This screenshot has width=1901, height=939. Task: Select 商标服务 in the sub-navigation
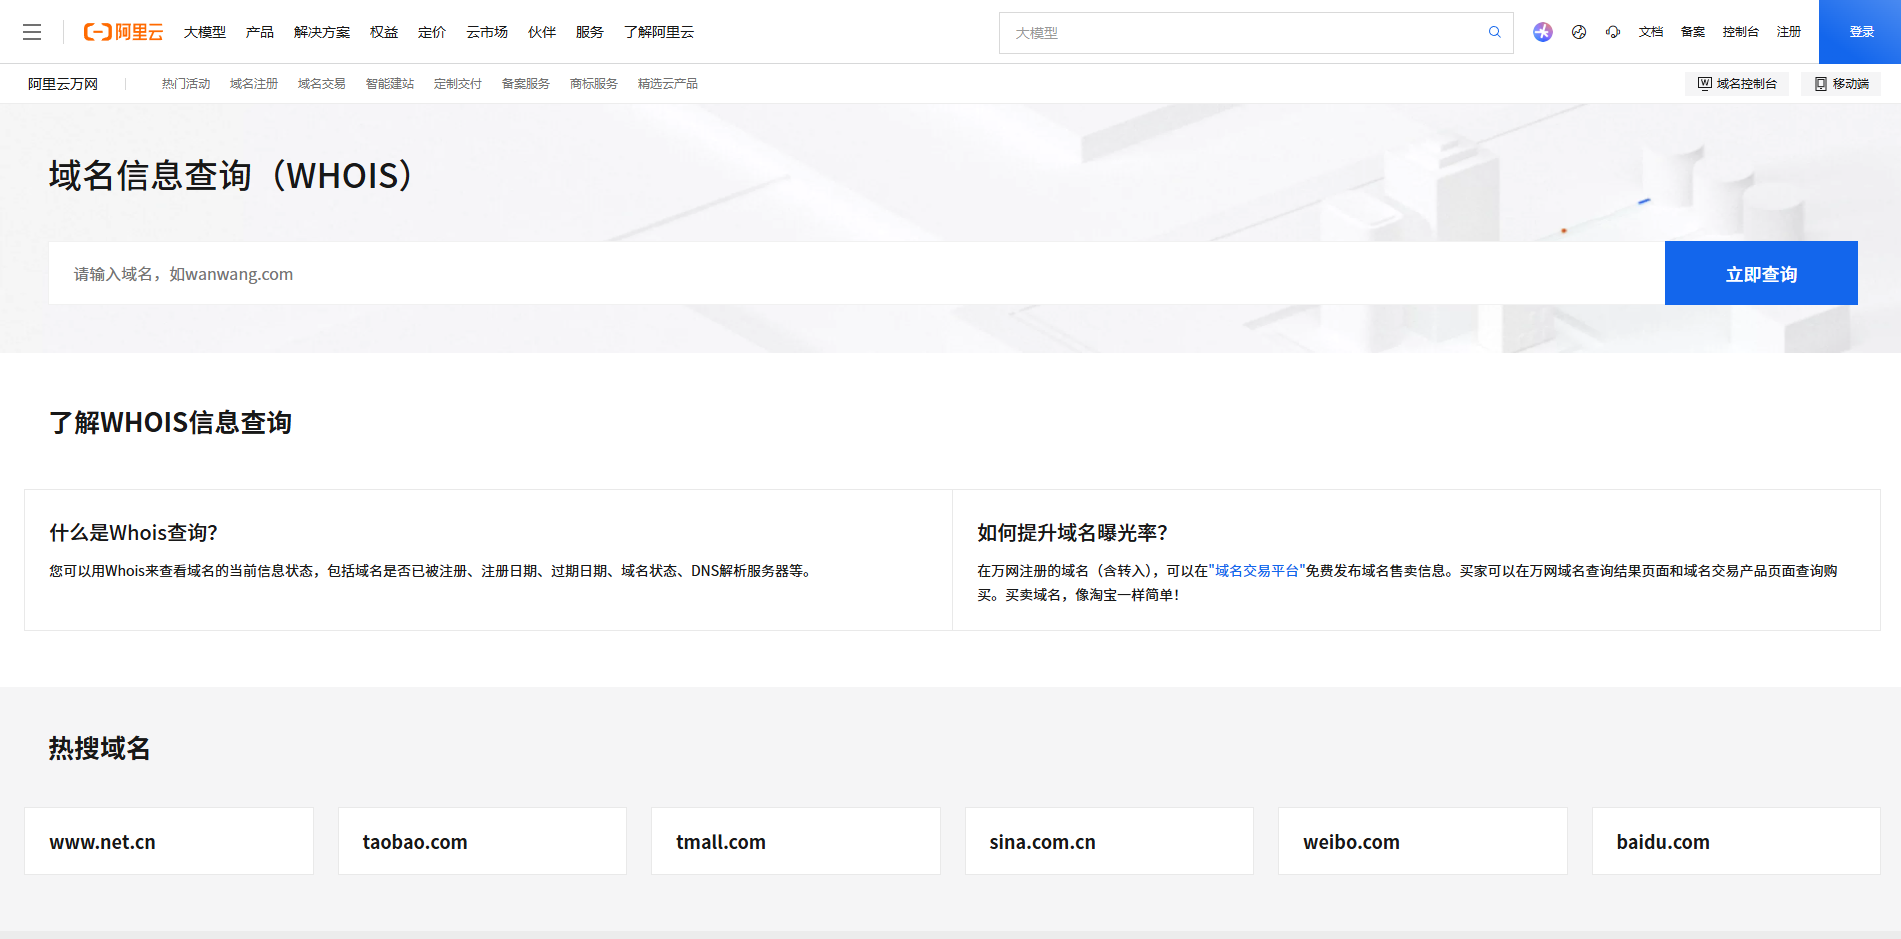[x=593, y=84]
